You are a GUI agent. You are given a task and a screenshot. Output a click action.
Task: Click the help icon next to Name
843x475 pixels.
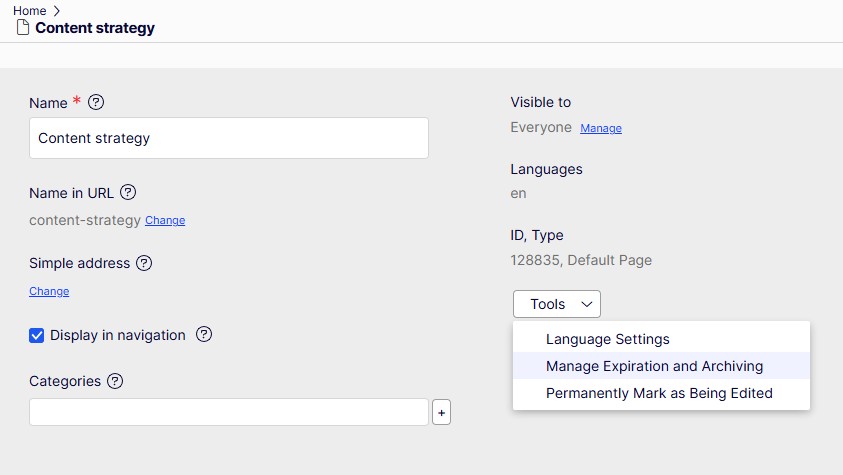[x=96, y=102]
